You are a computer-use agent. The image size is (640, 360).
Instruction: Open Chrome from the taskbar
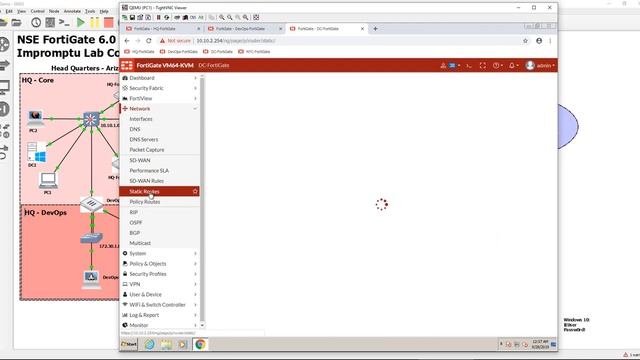(x=200, y=344)
